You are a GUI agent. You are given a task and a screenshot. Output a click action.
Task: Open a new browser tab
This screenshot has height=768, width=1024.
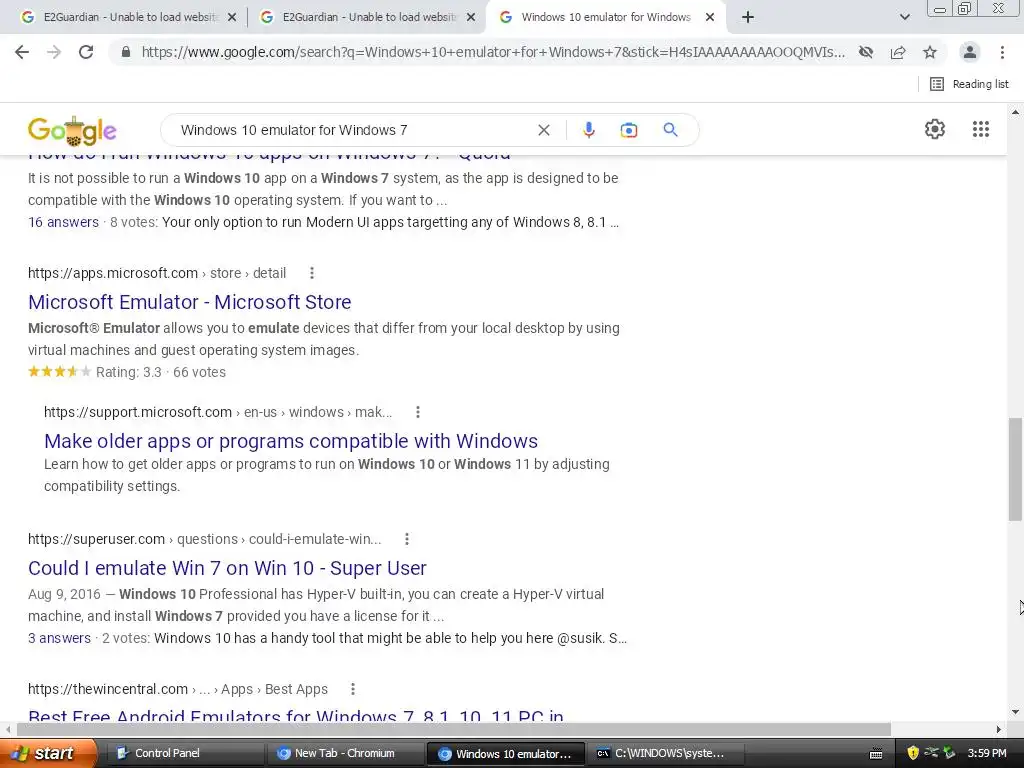[748, 18]
